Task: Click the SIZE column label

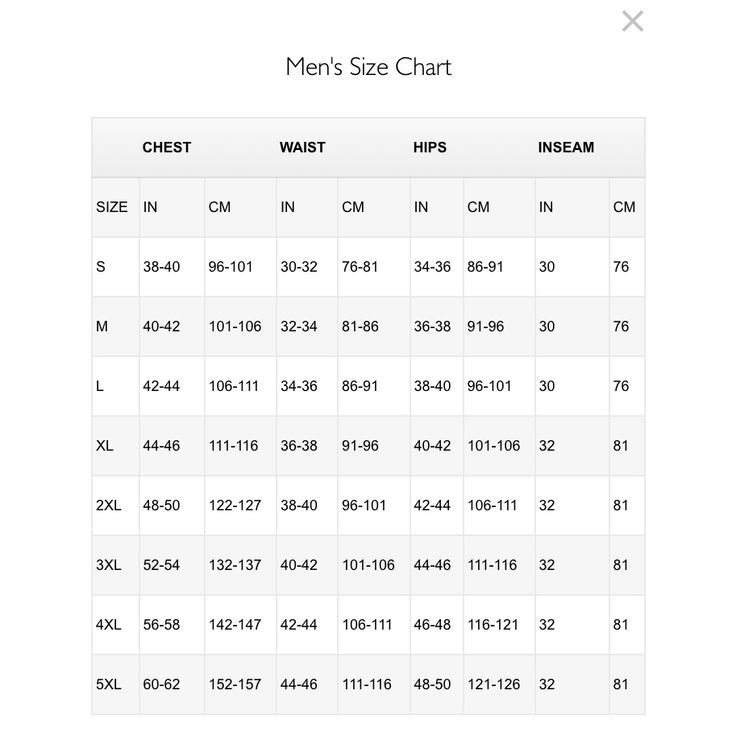Action: coord(112,207)
